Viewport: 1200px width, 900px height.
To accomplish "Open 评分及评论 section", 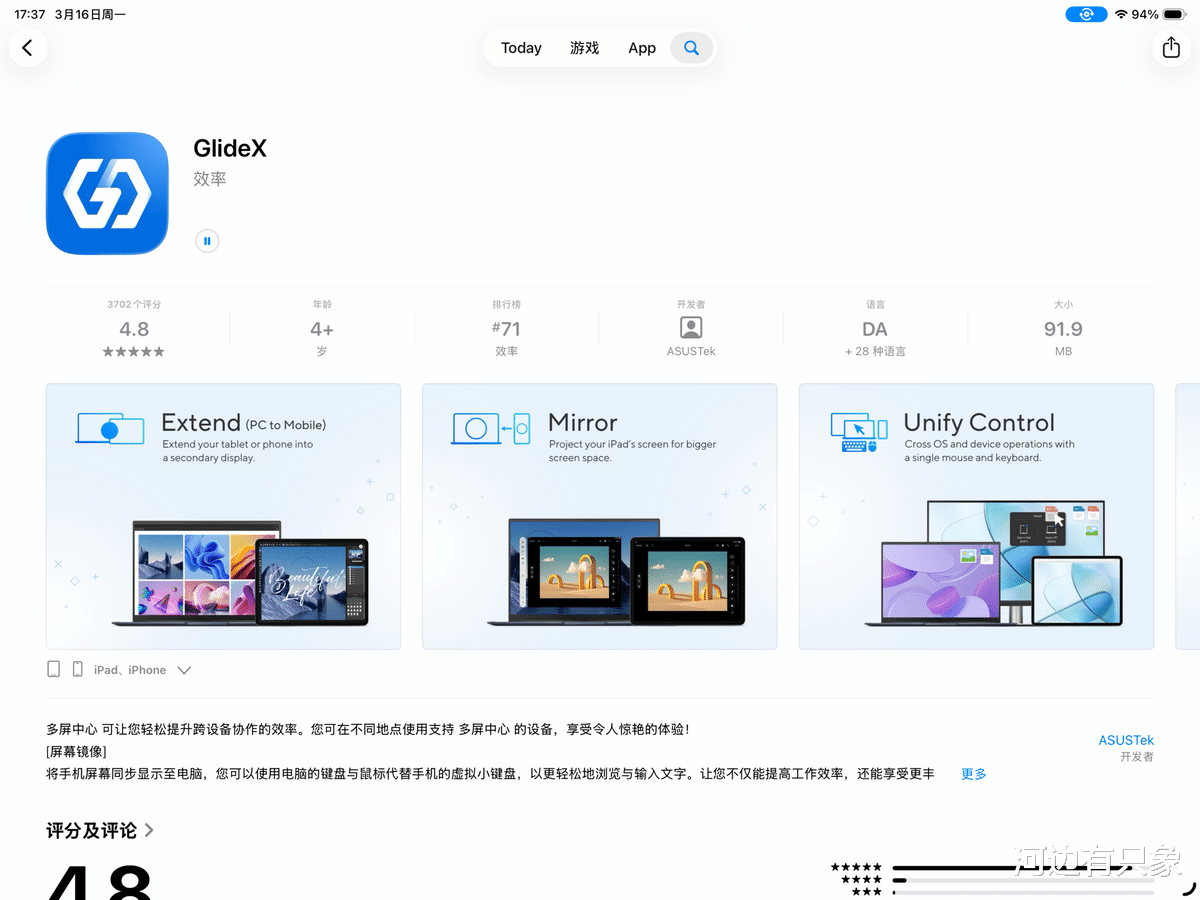I will [x=100, y=830].
